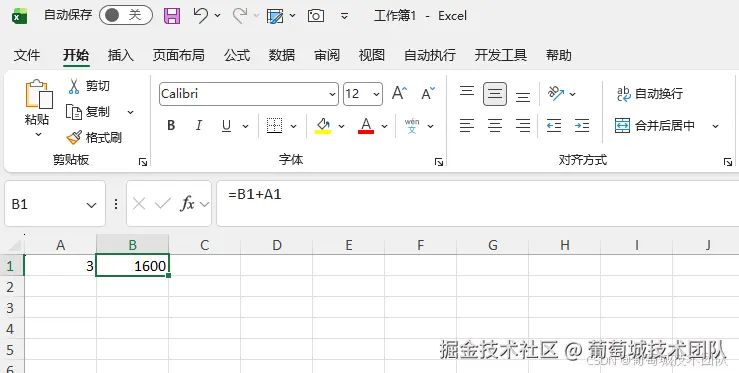
Task: Increase indent
Action: [x=582, y=125]
